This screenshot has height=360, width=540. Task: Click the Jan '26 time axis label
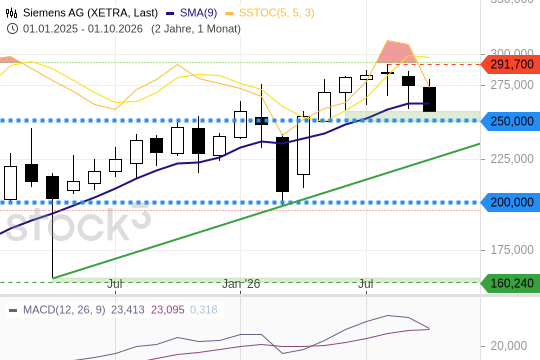pos(241,284)
